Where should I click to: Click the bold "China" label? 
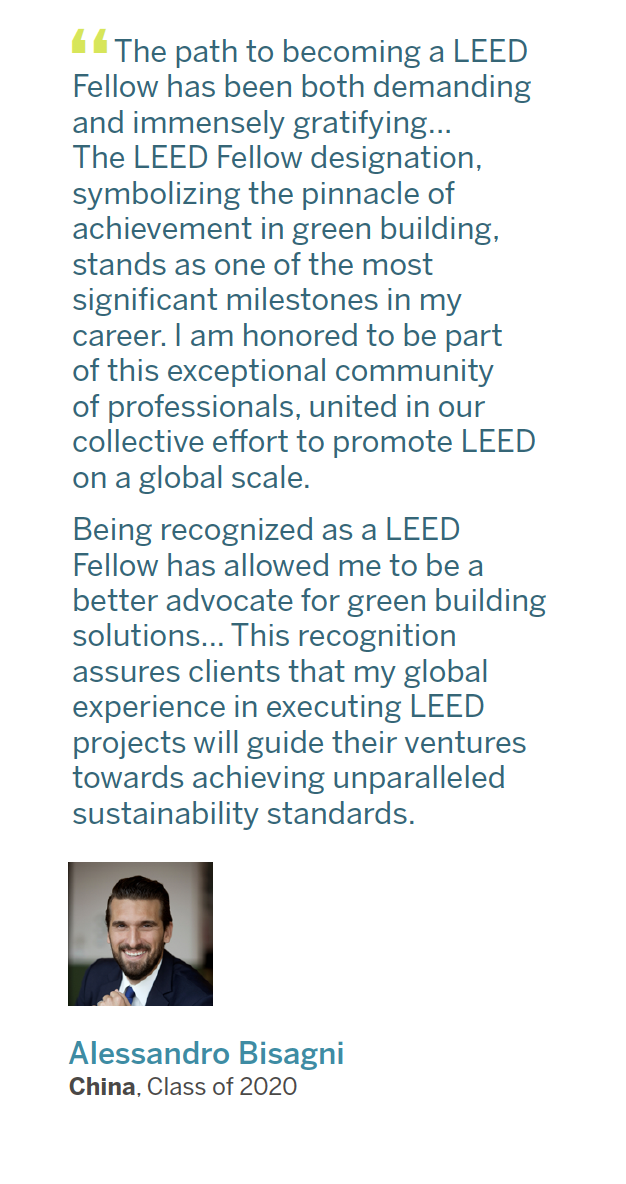coord(102,1086)
